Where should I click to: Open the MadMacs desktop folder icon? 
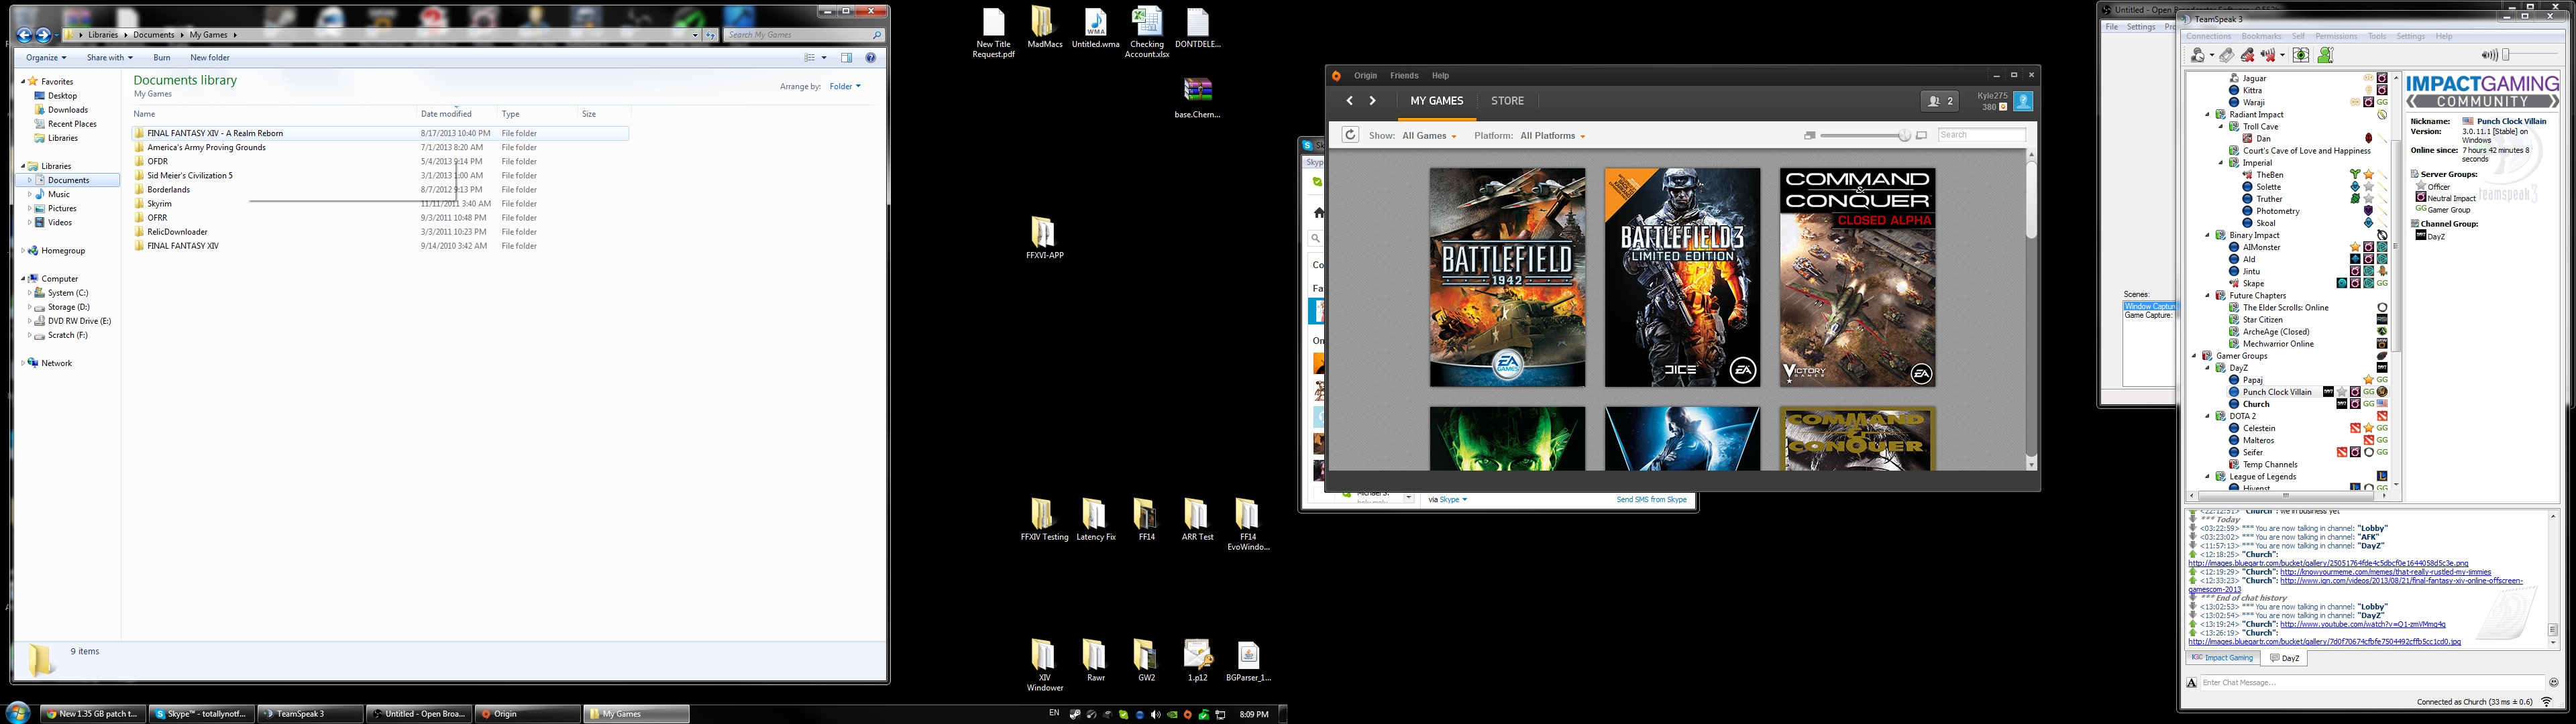tap(1044, 29)
